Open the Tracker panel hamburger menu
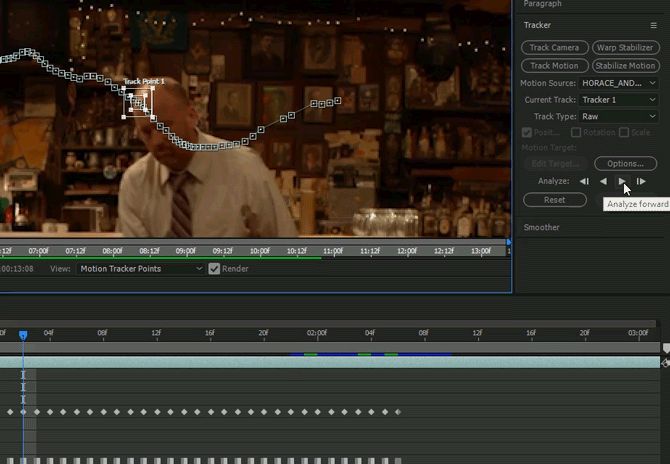 click(x=653, y=25)
